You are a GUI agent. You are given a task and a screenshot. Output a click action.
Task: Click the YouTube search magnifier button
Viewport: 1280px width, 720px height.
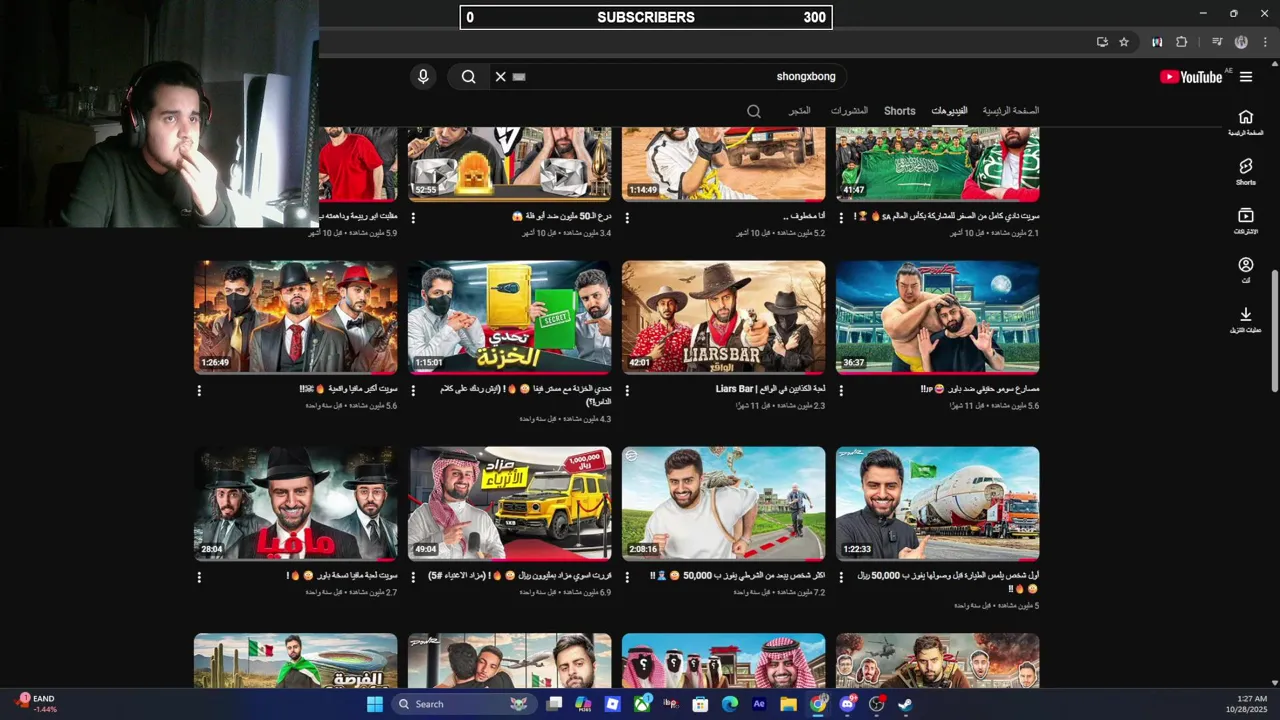468,77
